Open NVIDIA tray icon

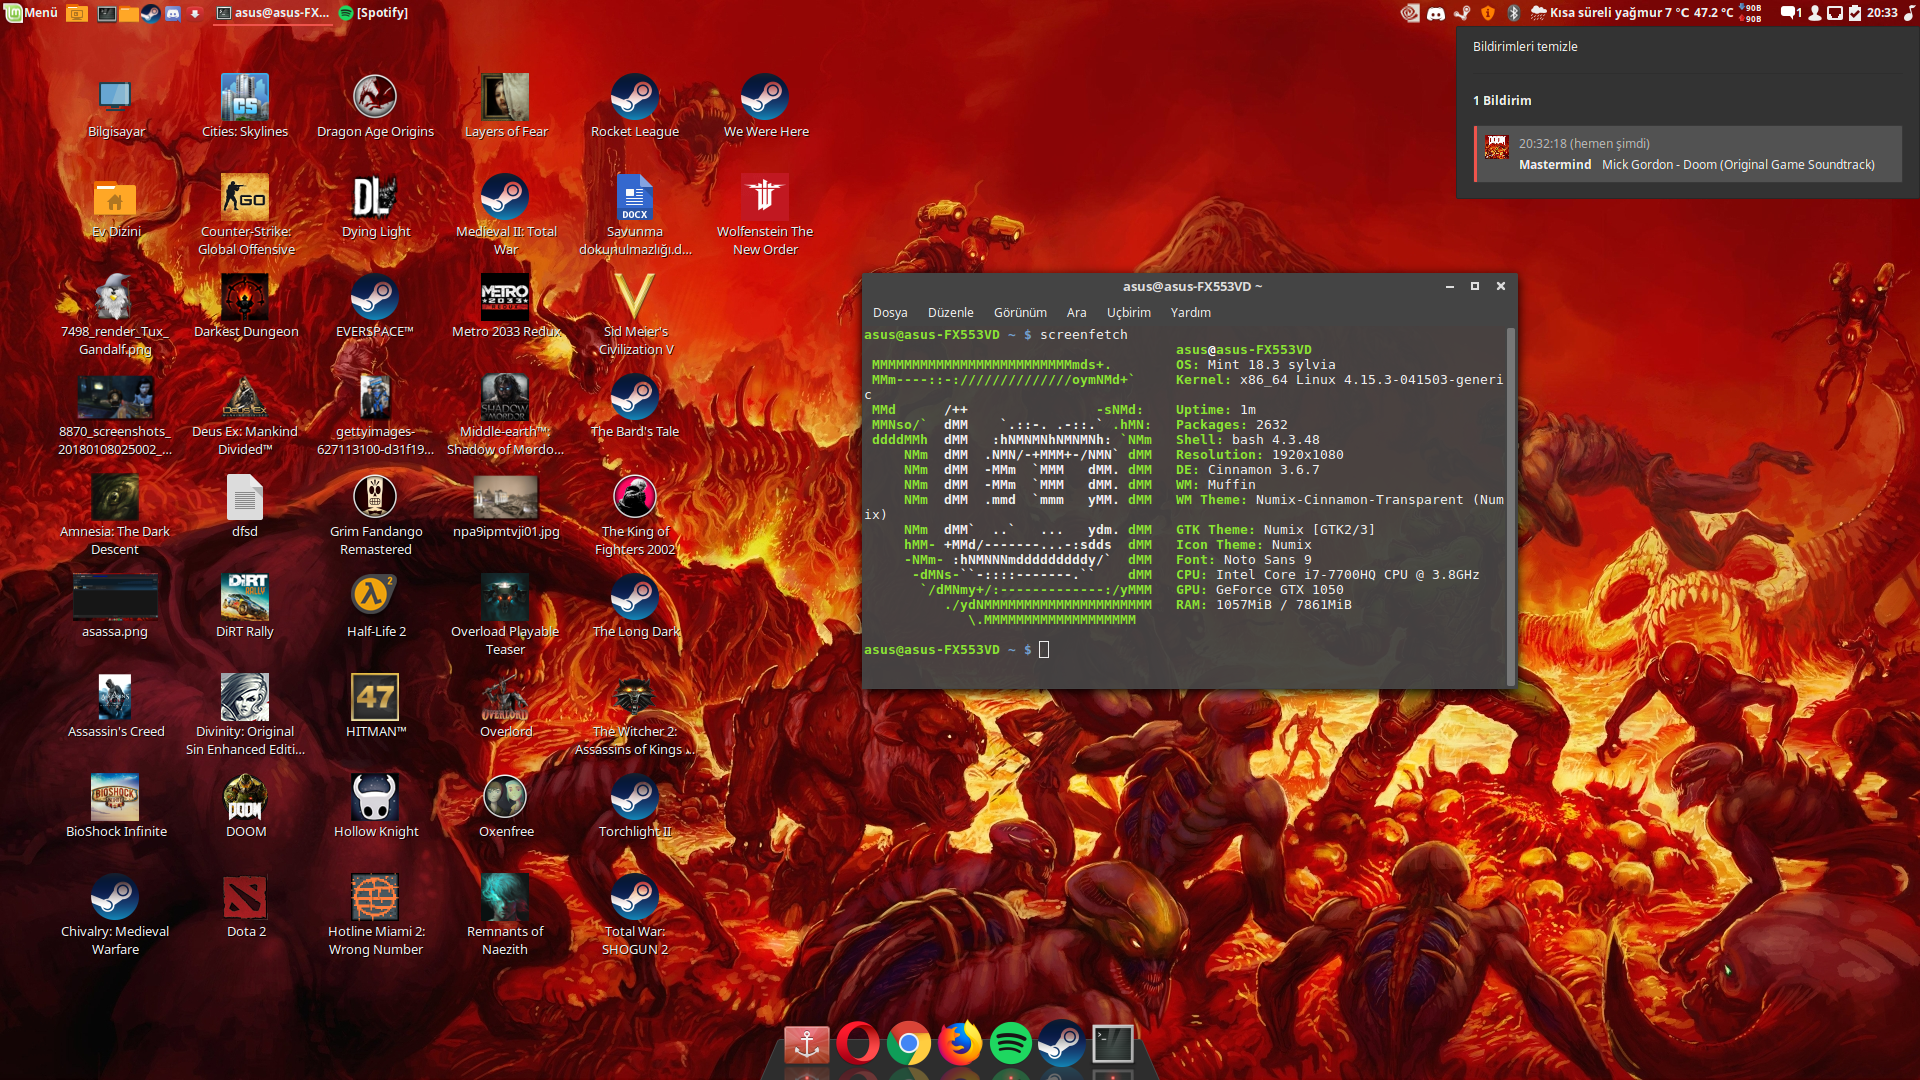[1410, 13]
